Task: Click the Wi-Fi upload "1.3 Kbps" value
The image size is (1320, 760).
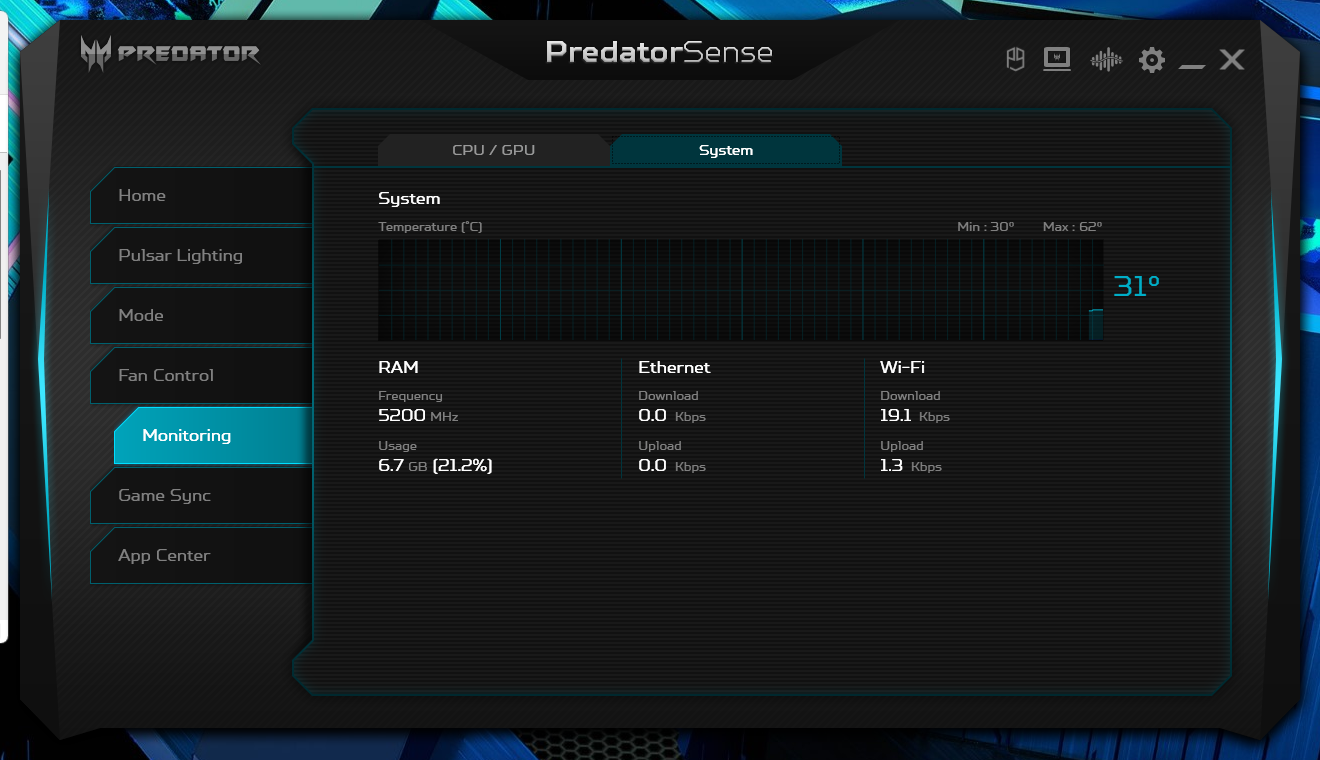Action: click(911, 465)
